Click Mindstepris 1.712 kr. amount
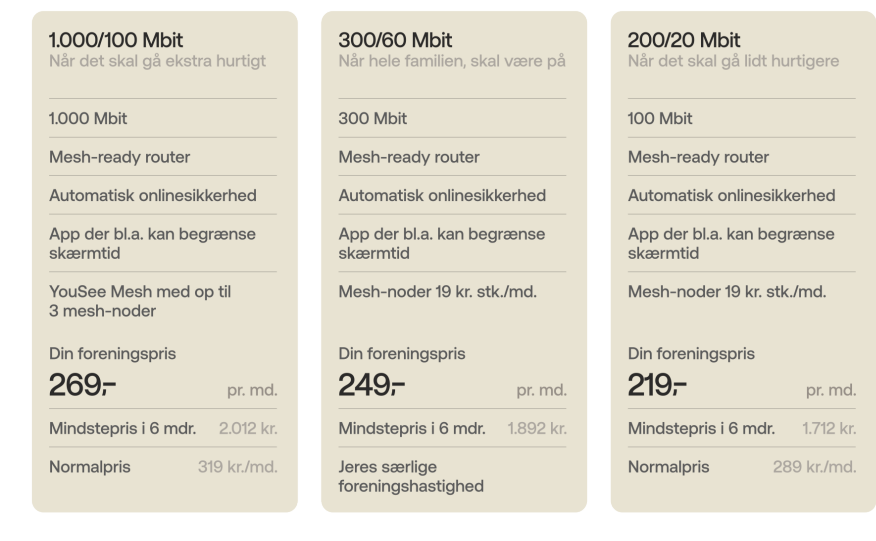The width and height of the screenshot is (876, 541). (829, 429)
